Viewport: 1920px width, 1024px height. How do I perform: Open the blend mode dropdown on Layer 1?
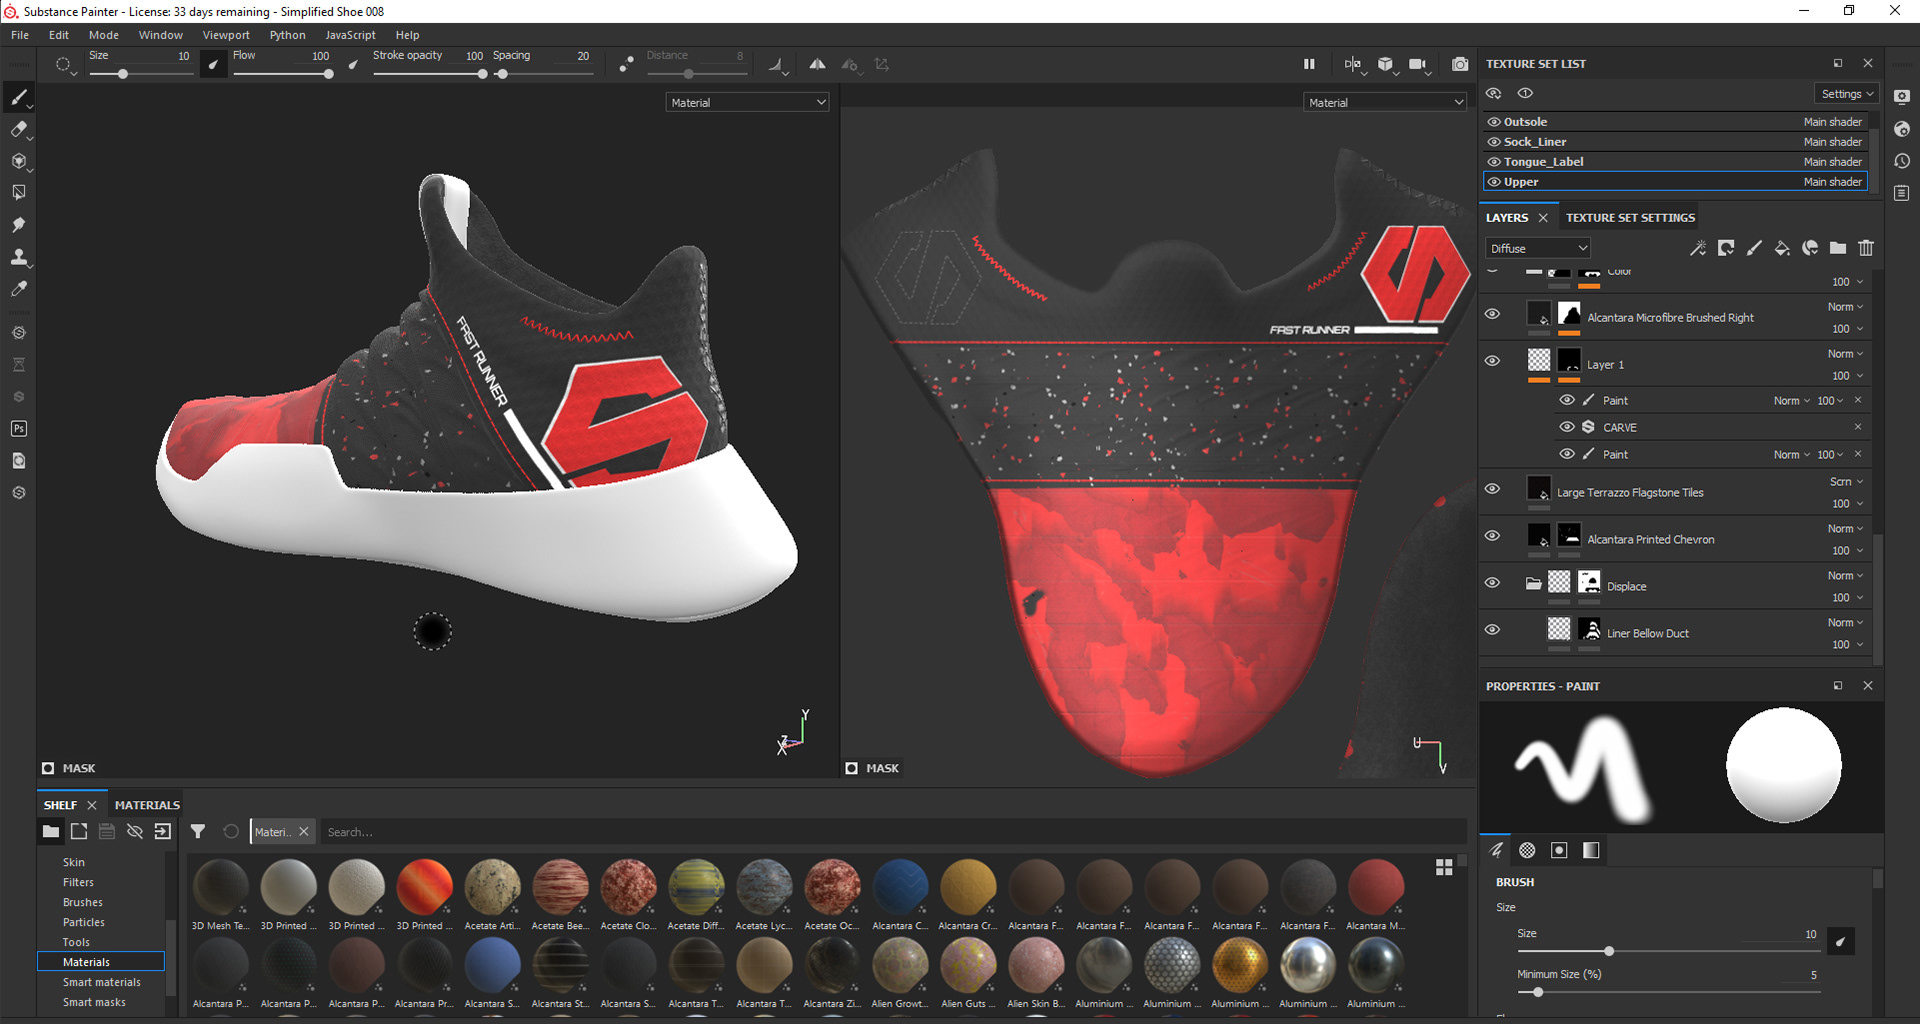(1845, 353)
